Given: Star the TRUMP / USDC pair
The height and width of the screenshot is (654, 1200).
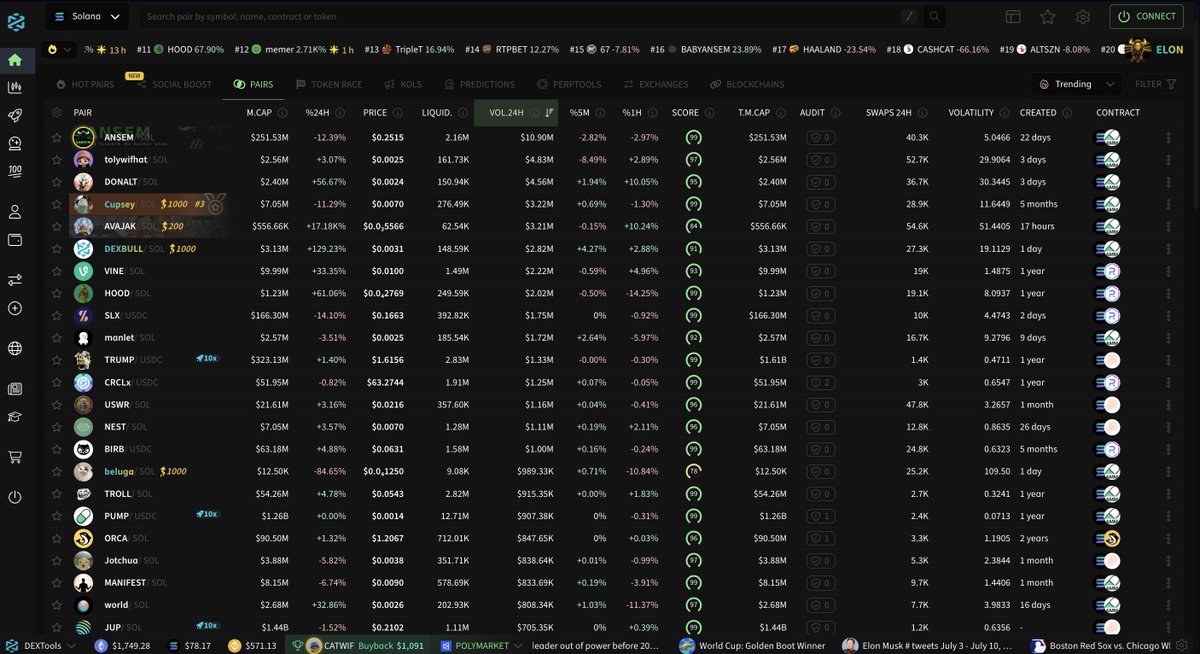Looking at the screenshot, I should click(57, 360).
